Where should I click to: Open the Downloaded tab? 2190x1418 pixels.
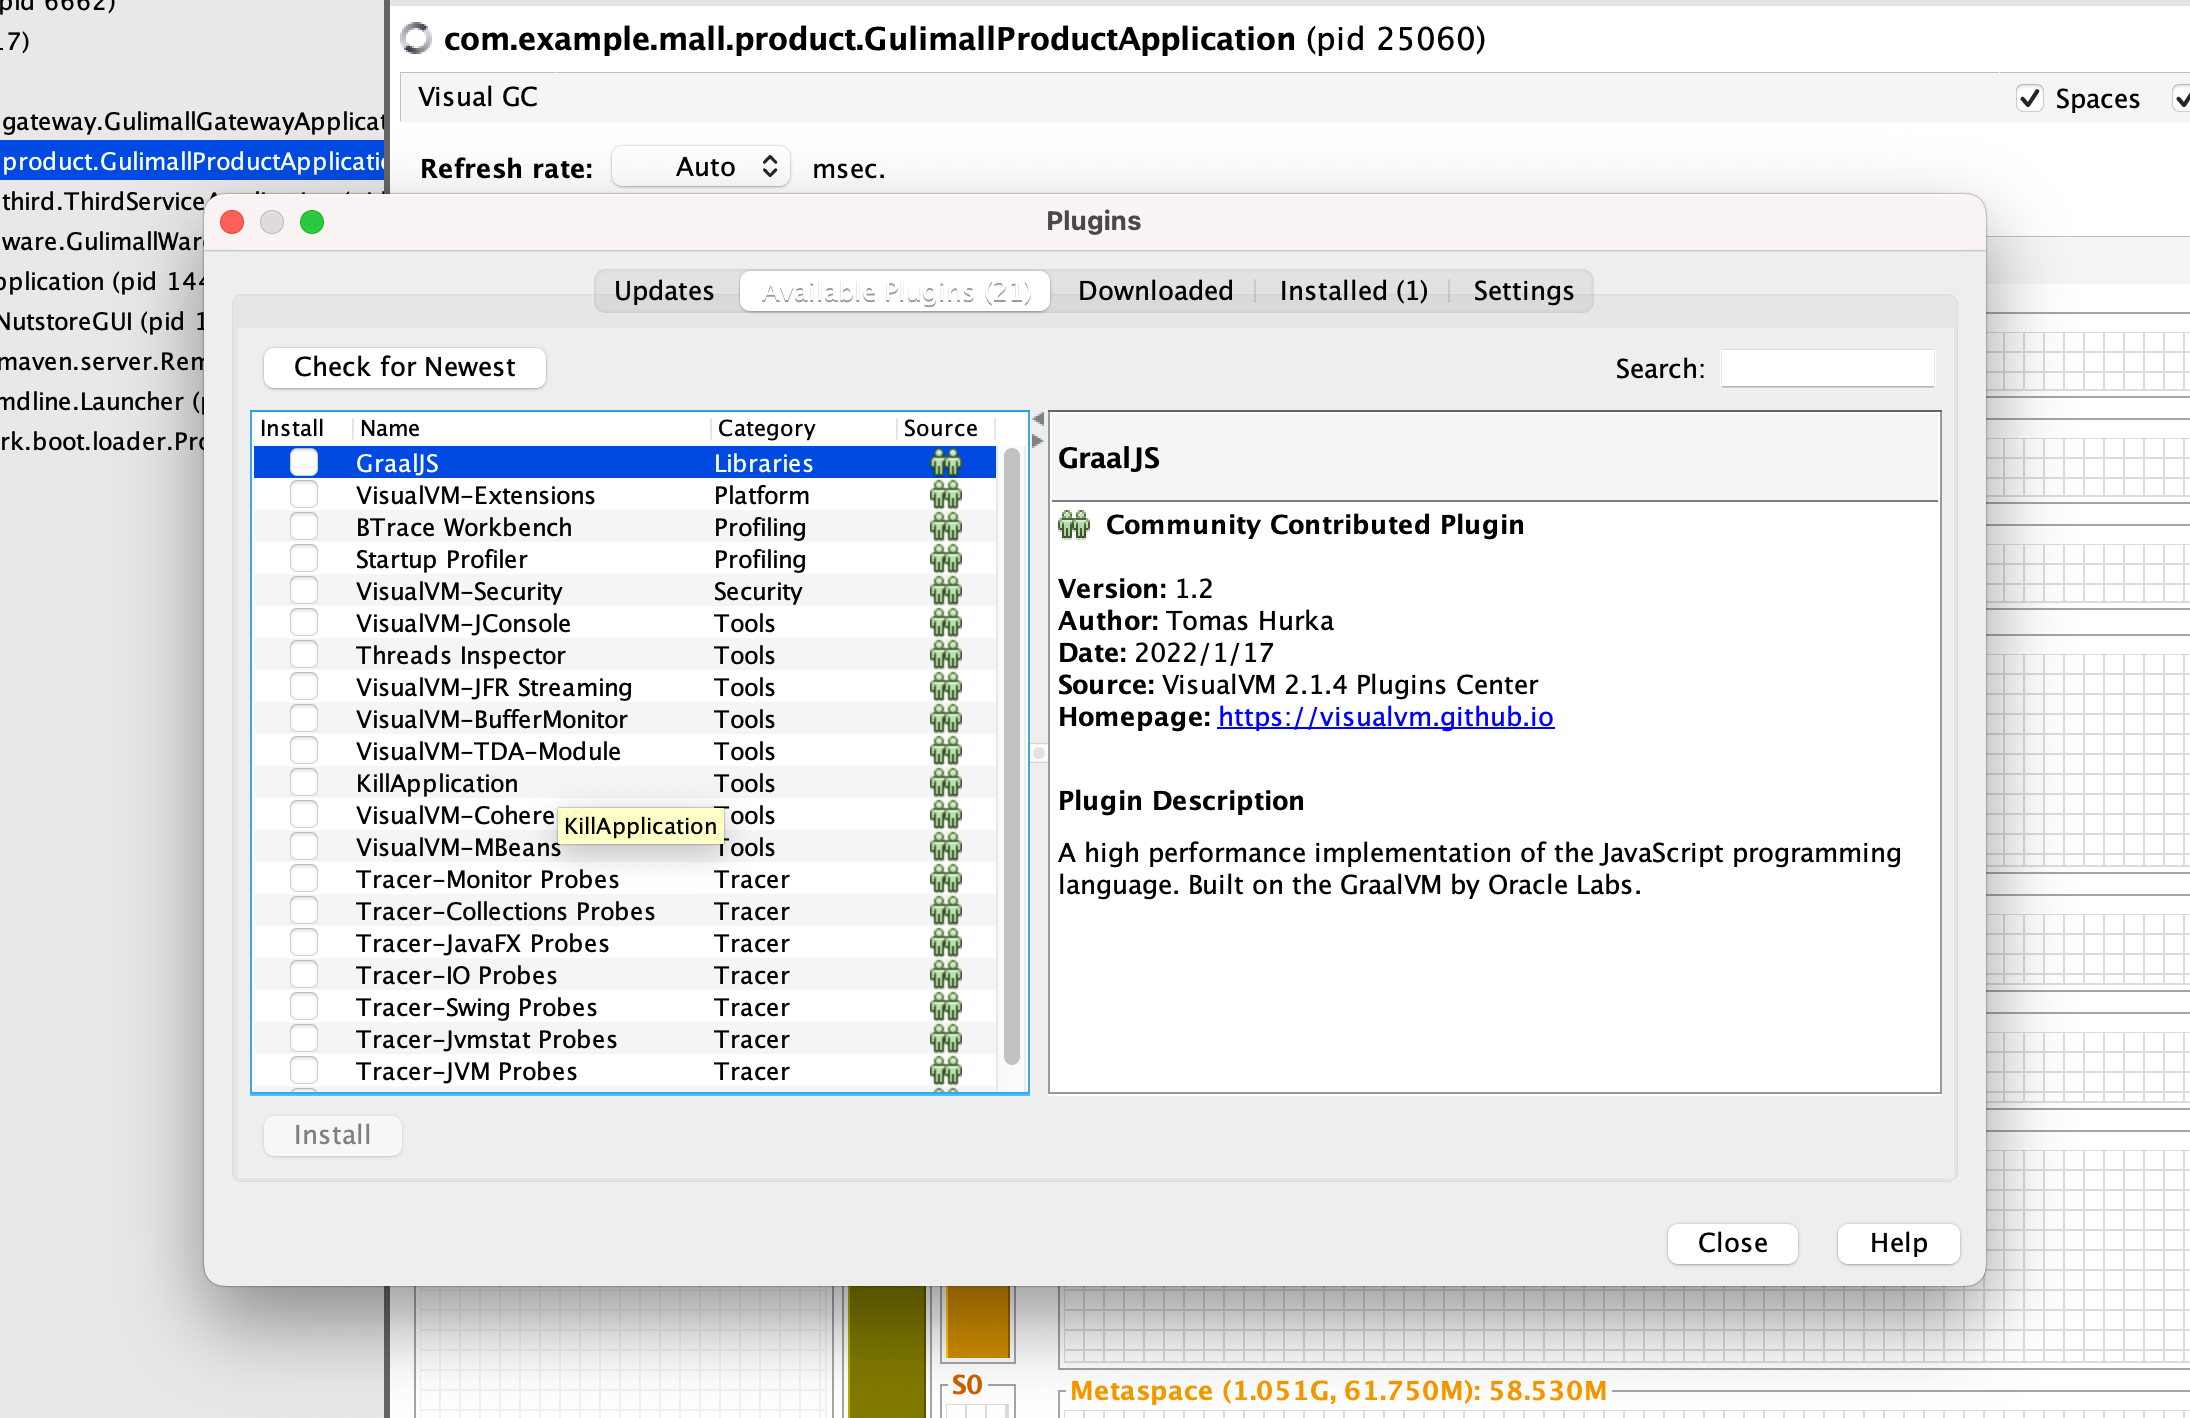tap(1156, 291)
